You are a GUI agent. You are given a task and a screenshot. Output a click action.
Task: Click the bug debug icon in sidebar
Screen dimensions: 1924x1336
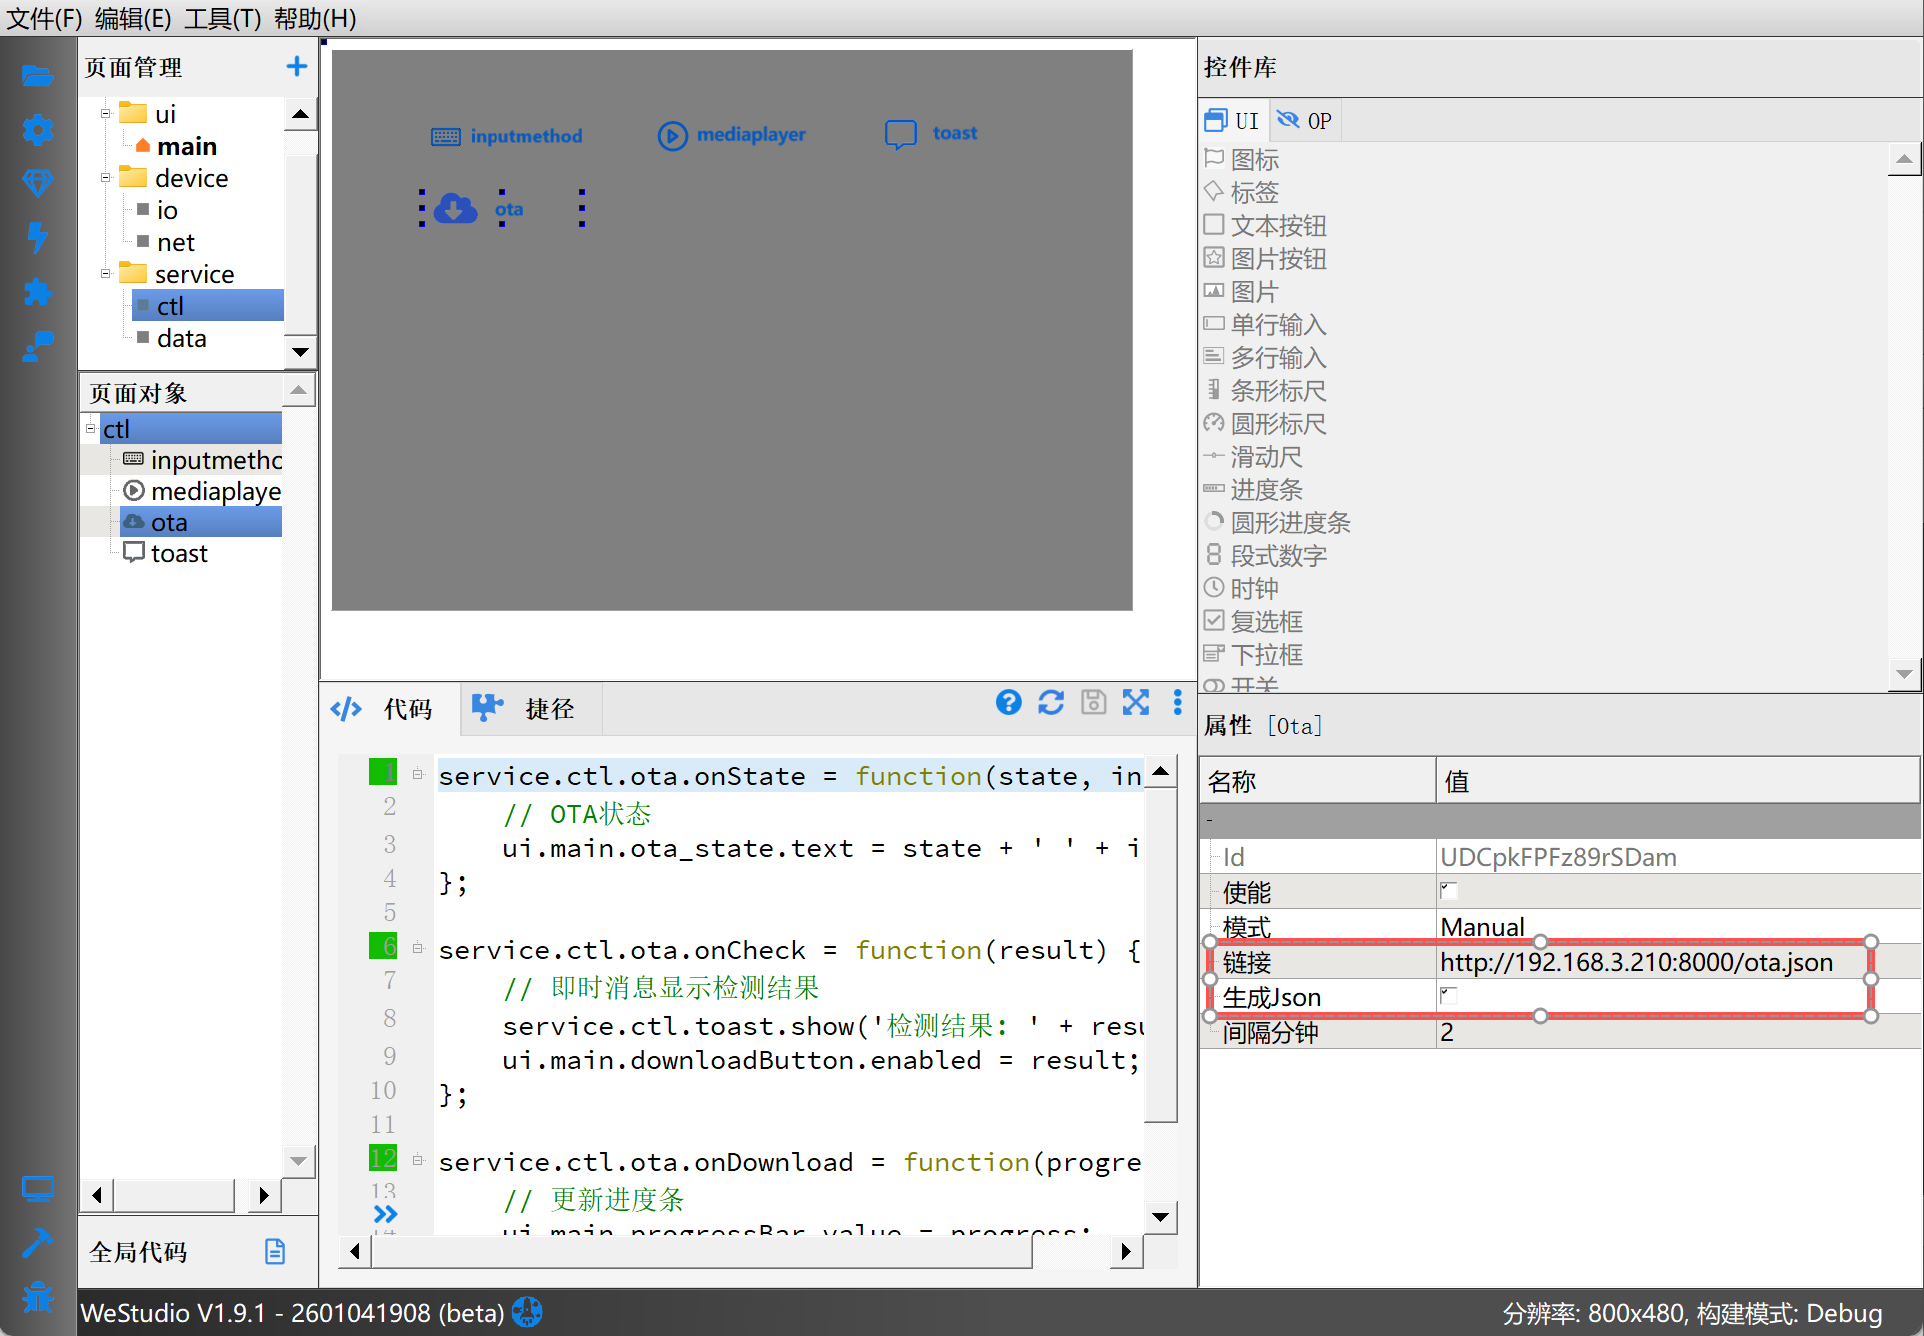tap(37, 1297)
